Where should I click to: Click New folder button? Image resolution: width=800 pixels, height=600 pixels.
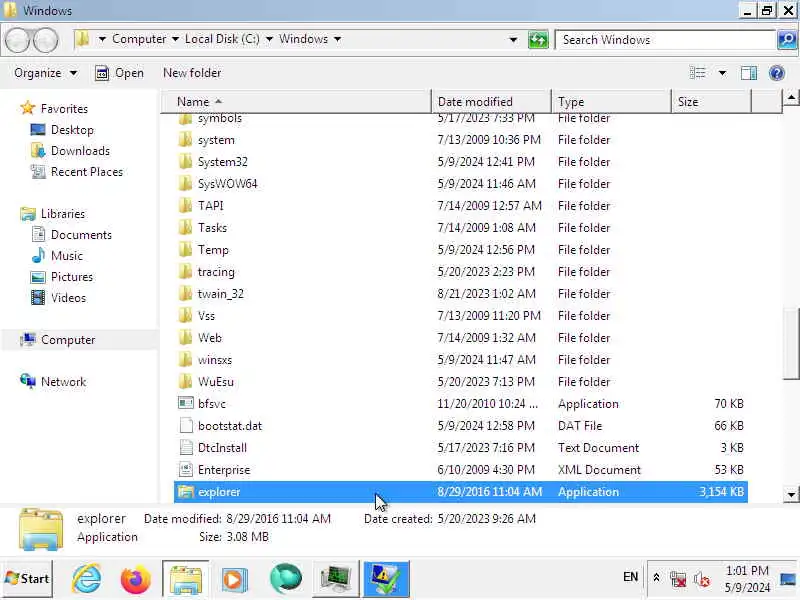(192, 73)
